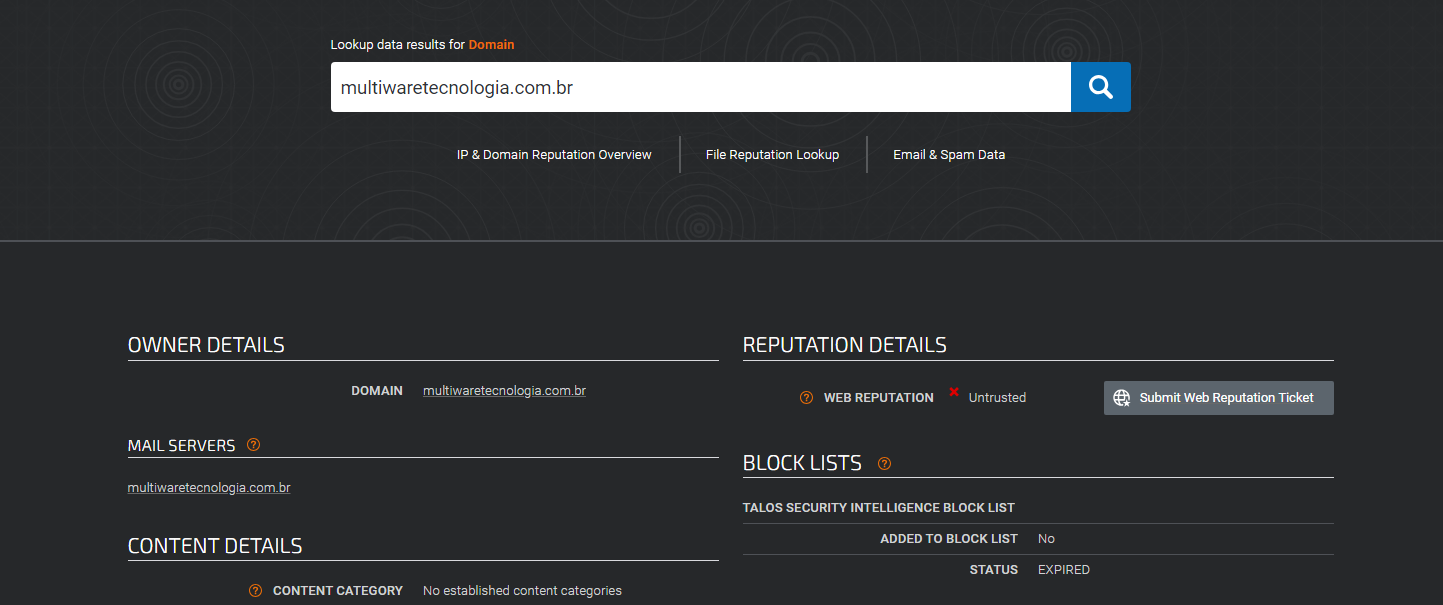This screenshot has height=605, width=1443.
Task: Click the Reputation Details heading
Action: click(845, 345)
